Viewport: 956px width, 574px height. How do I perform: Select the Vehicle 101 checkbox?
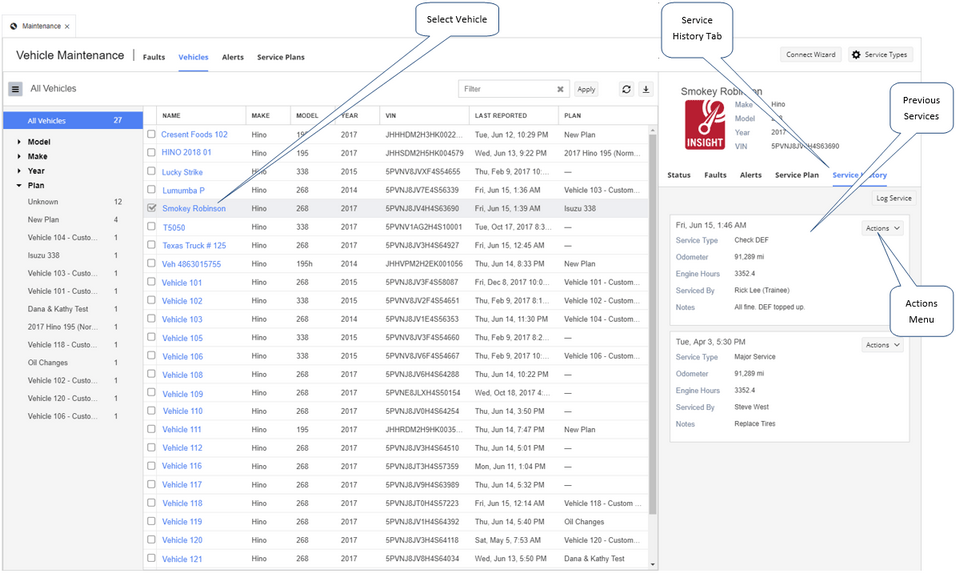point(151,282)
